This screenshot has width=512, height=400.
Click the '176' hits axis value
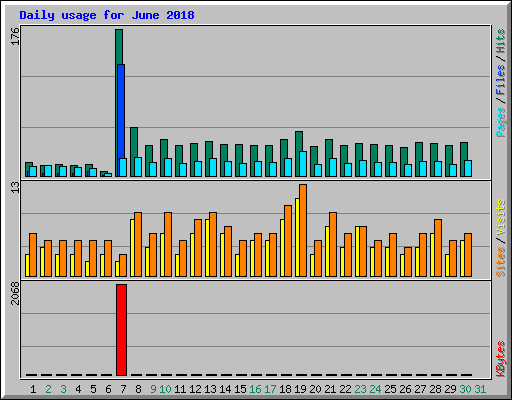click(15, 36)
